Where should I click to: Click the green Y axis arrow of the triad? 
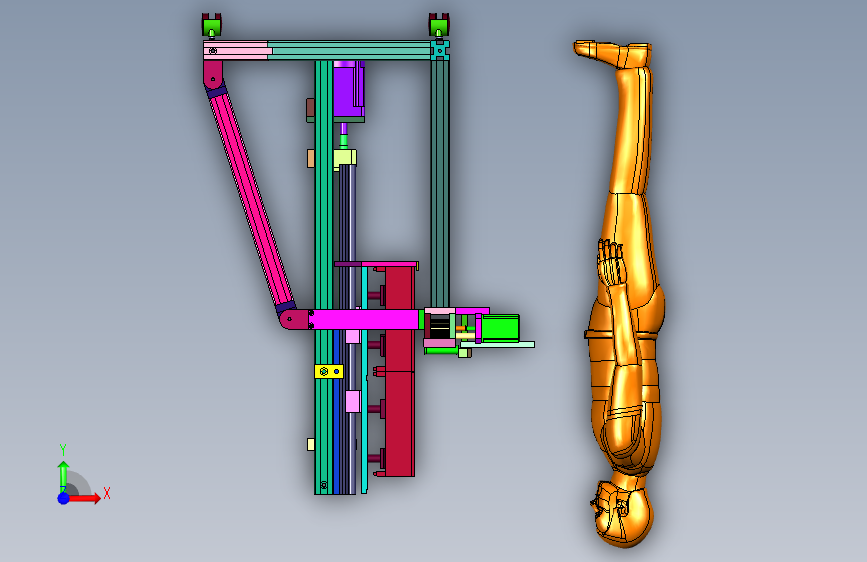click(63, 477)
